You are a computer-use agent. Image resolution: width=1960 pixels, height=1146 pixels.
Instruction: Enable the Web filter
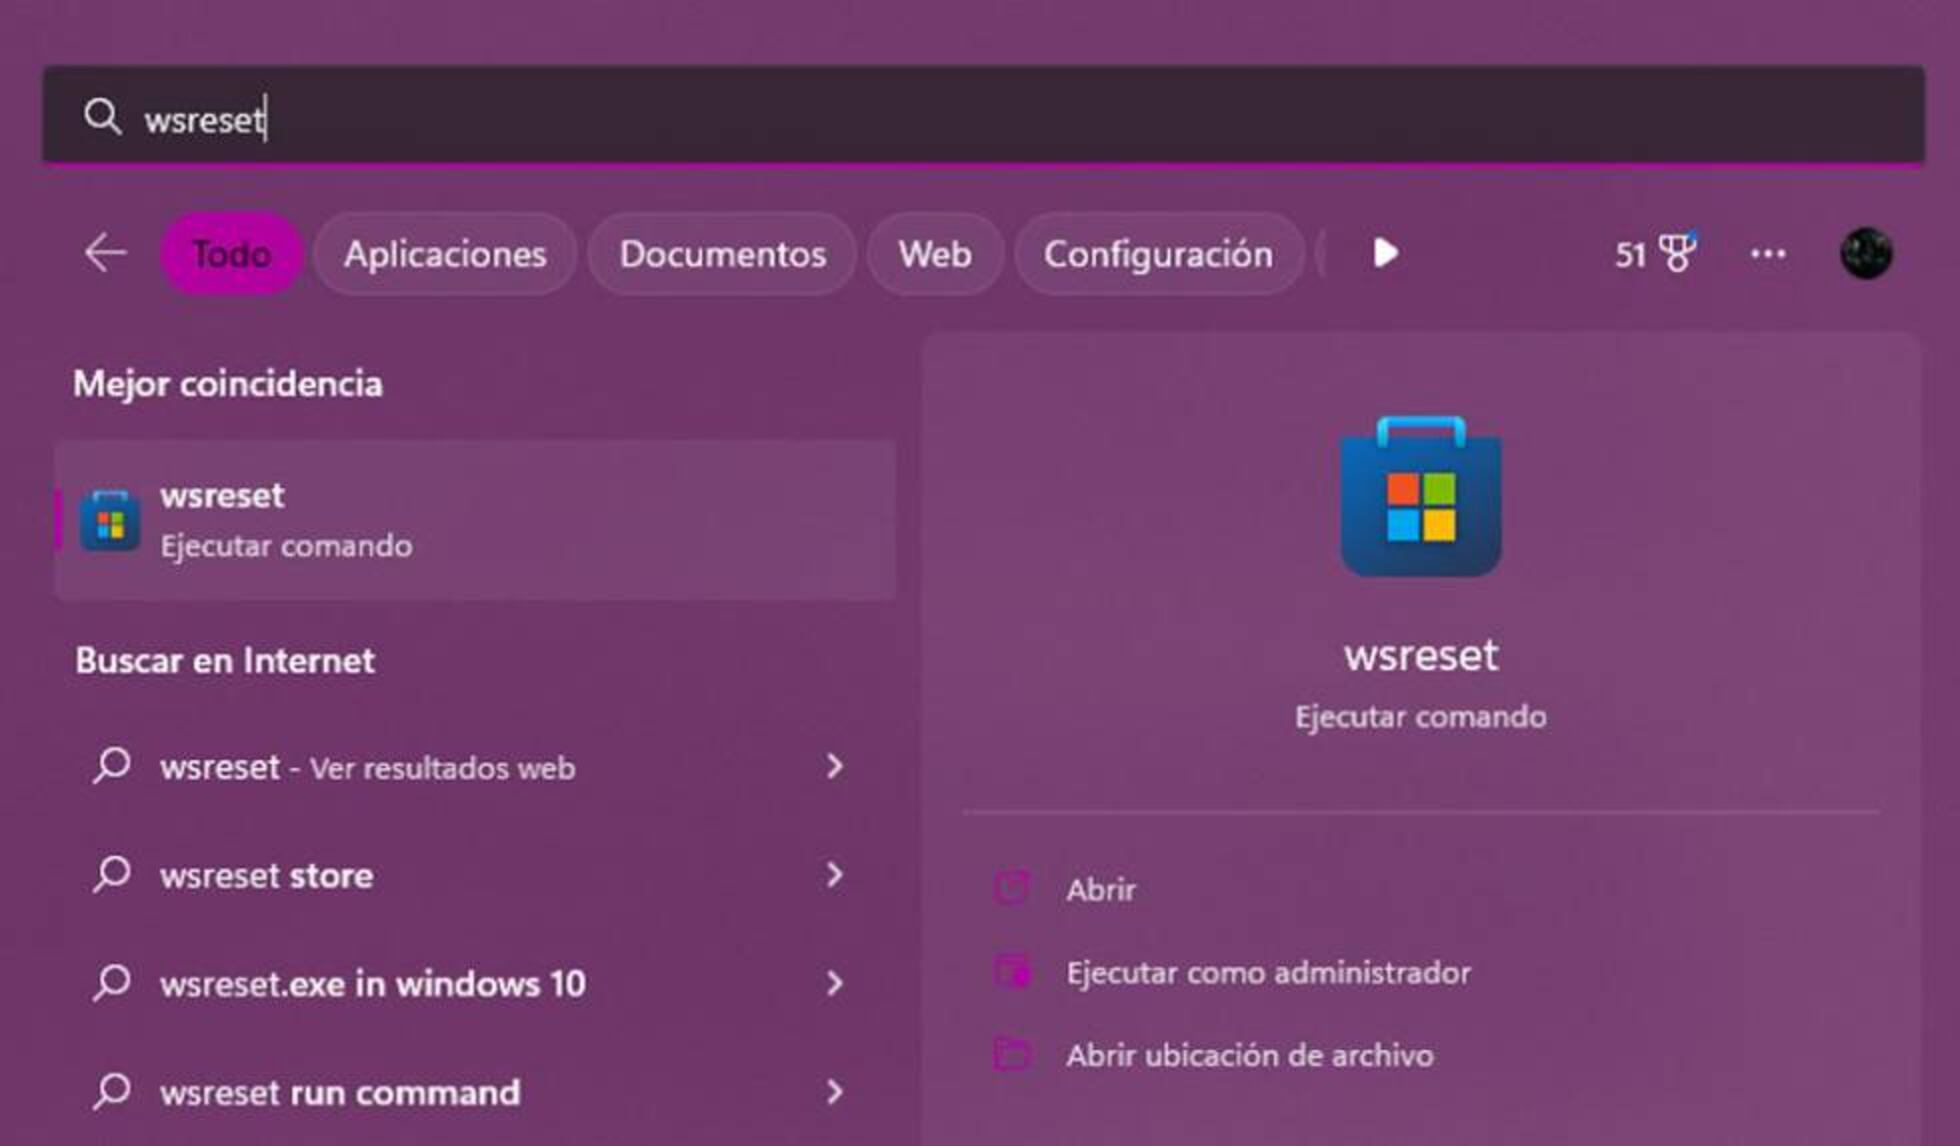tap(934, 255)
